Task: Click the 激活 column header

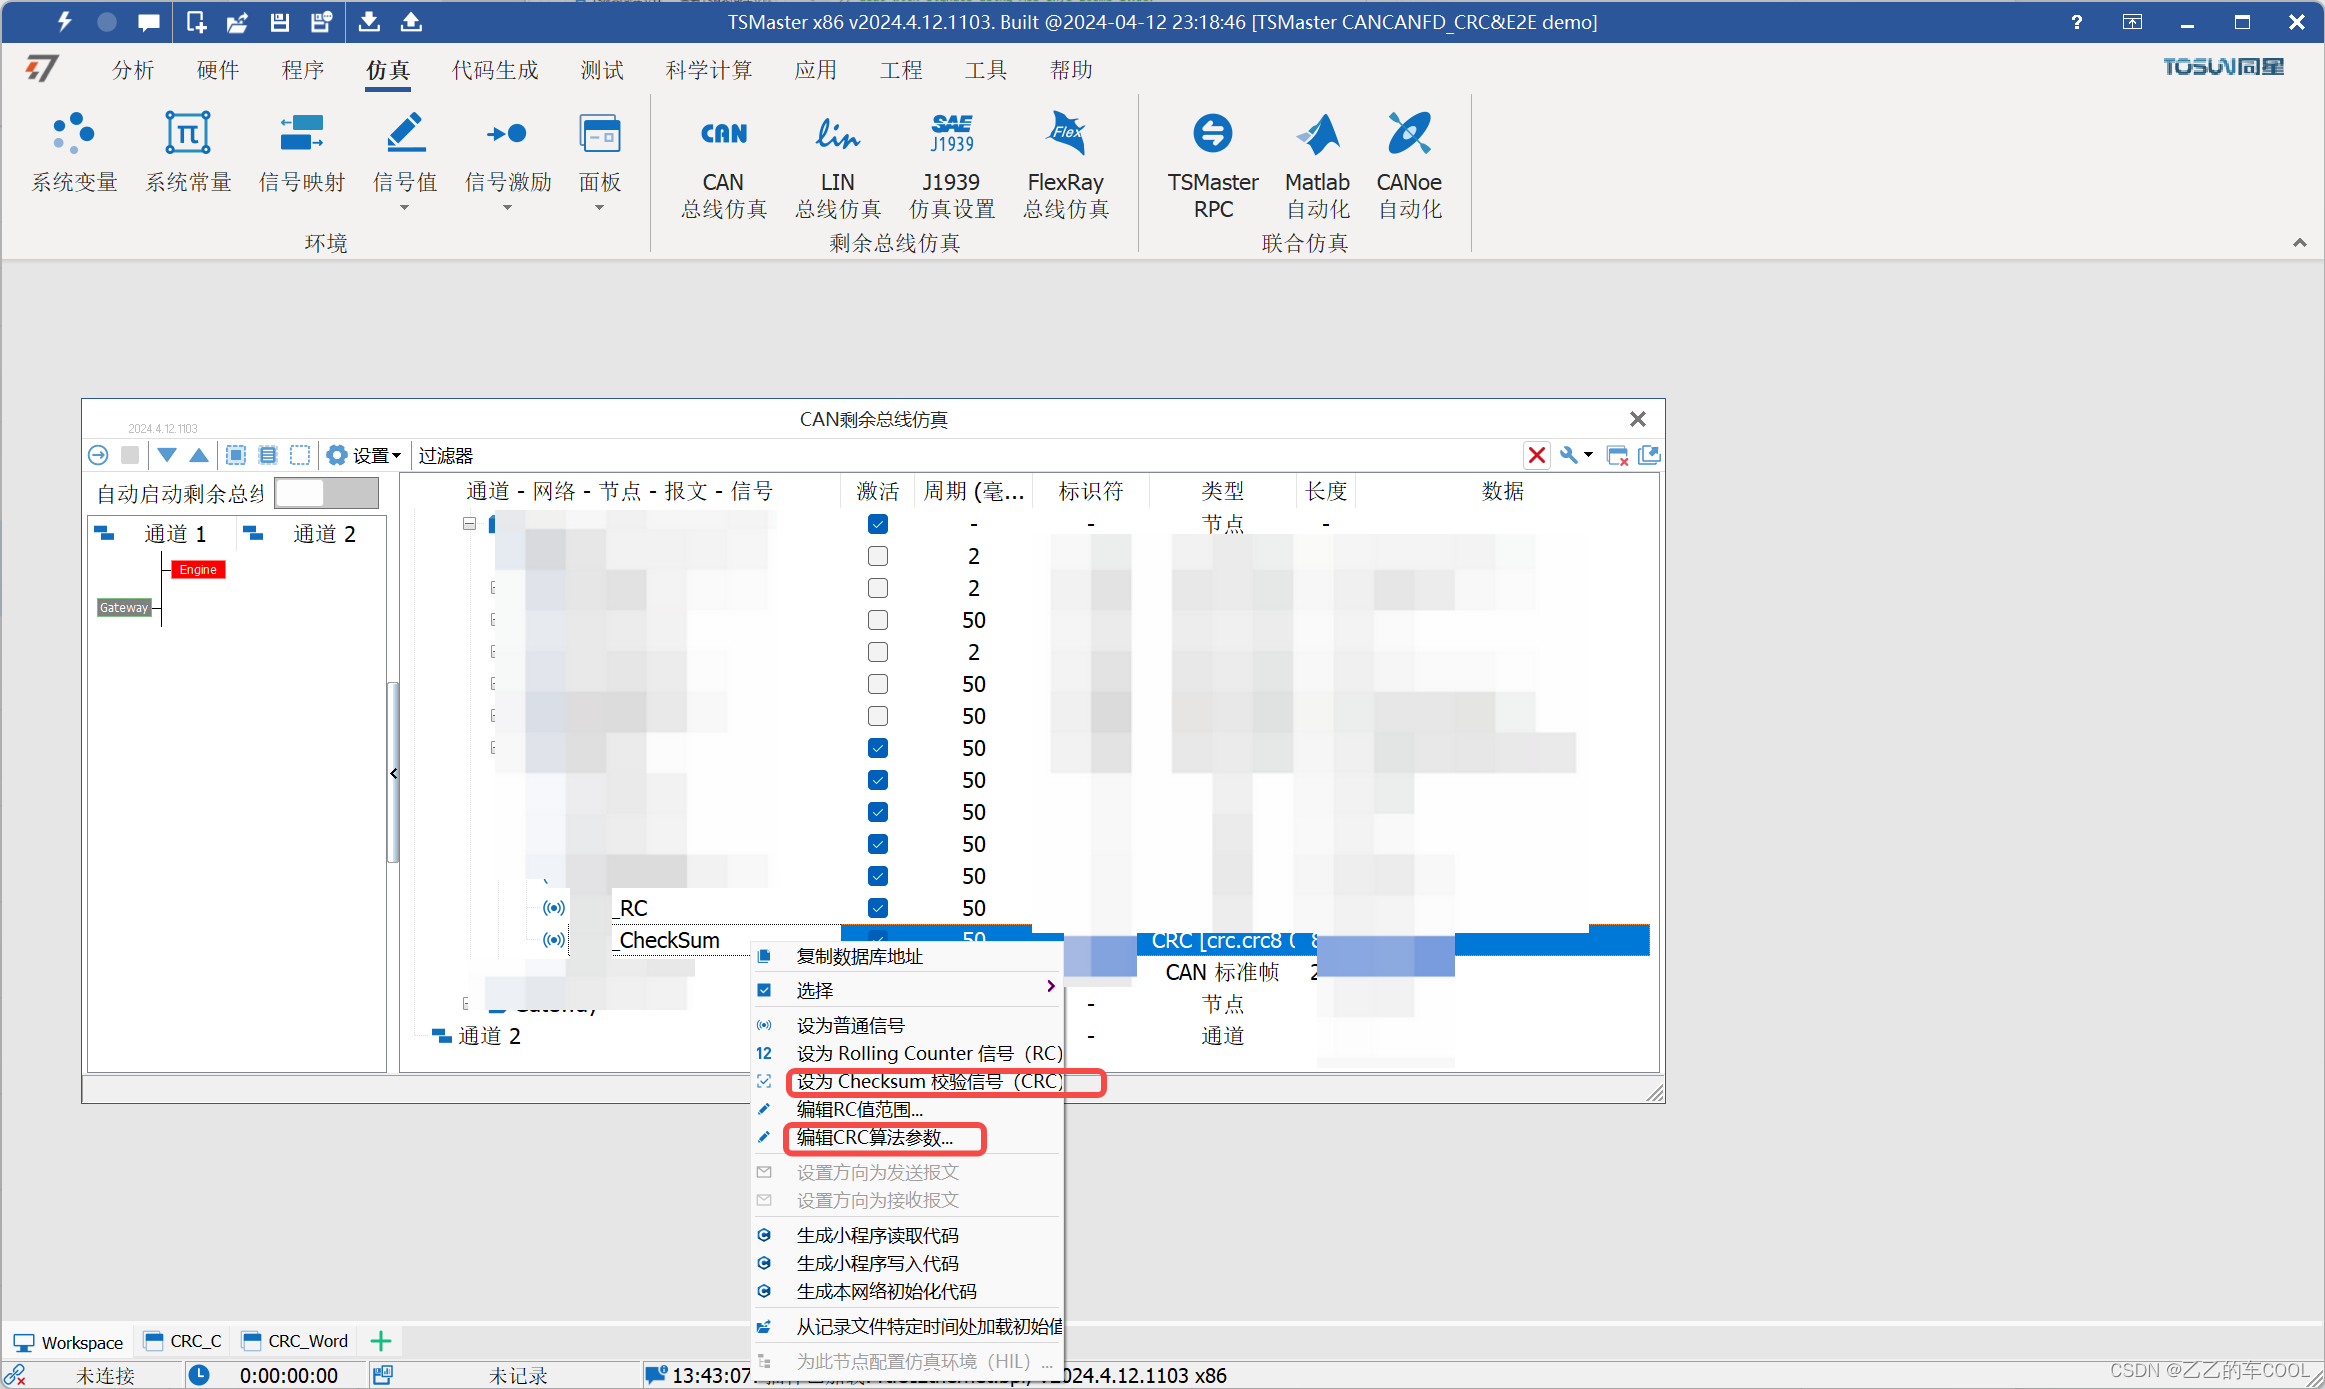Action: 878,491
